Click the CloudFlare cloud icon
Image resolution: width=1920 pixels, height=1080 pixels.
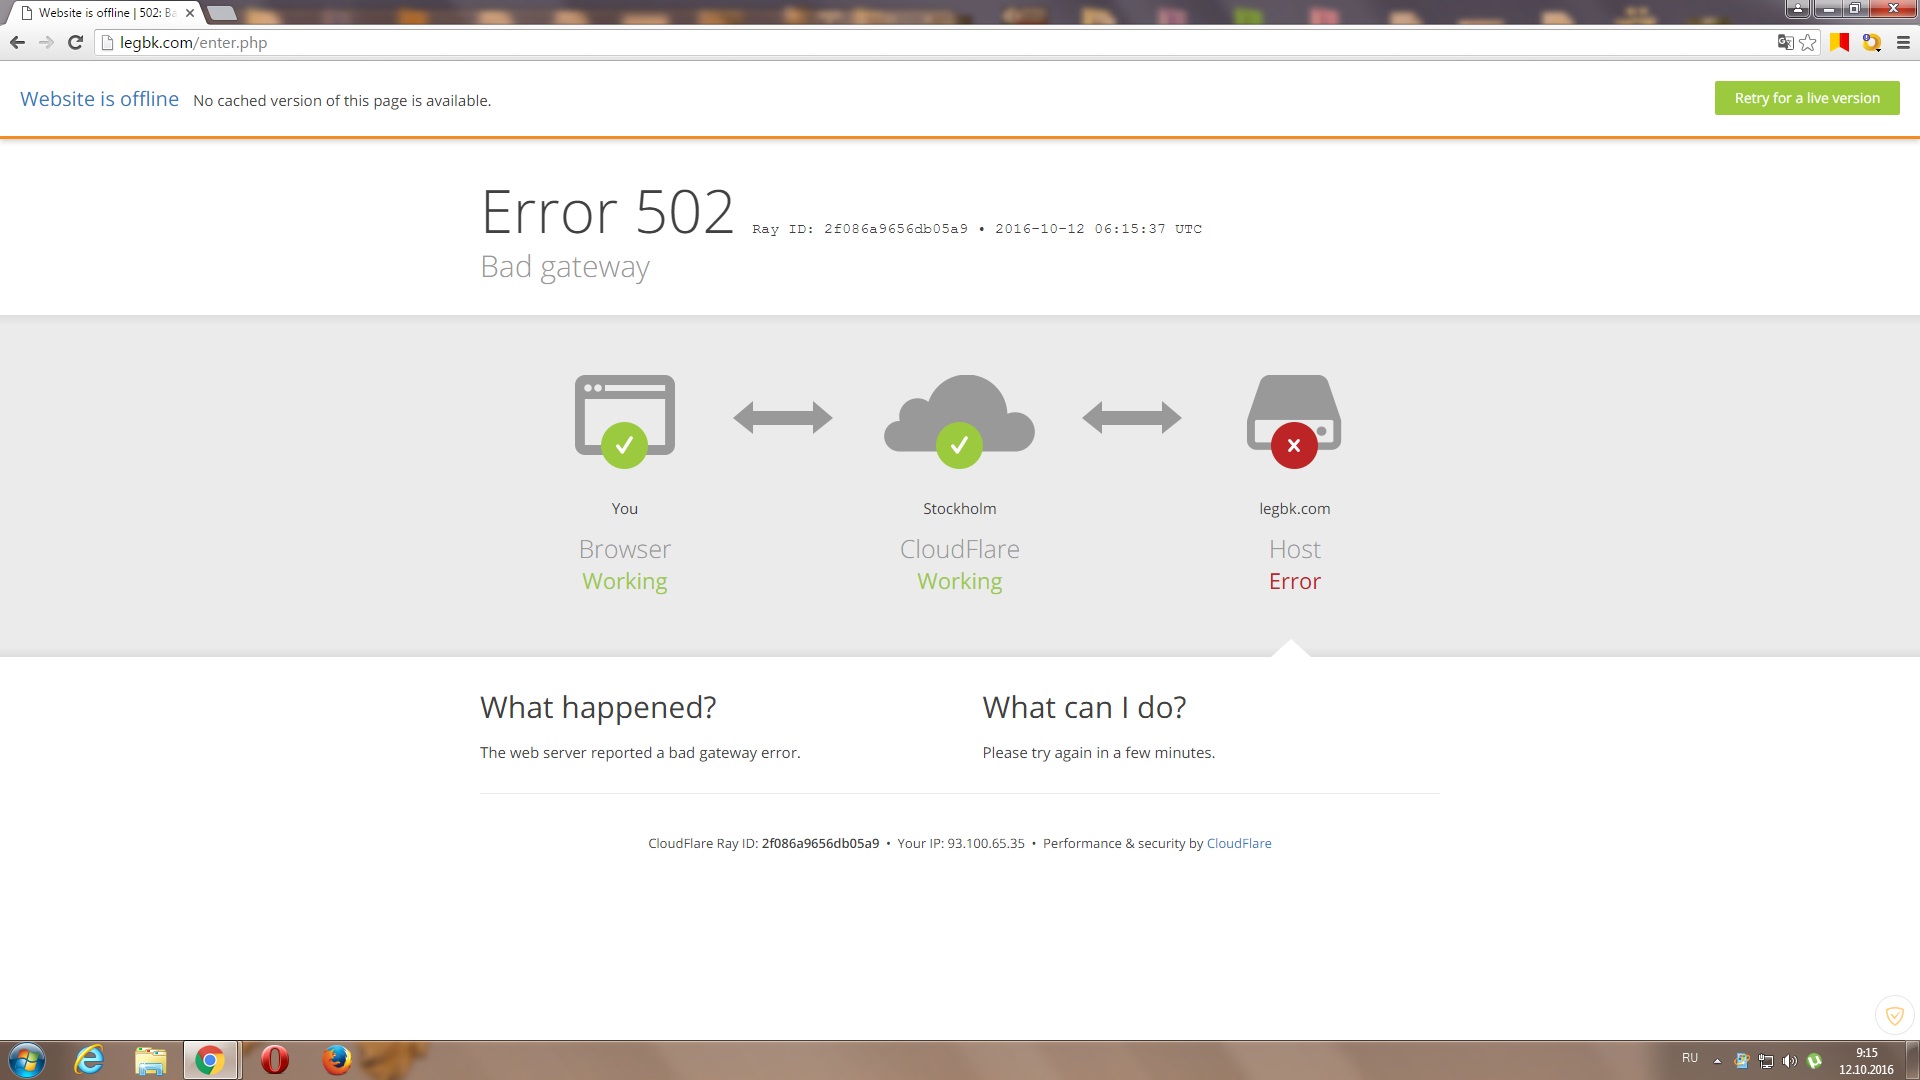(959, 420)
